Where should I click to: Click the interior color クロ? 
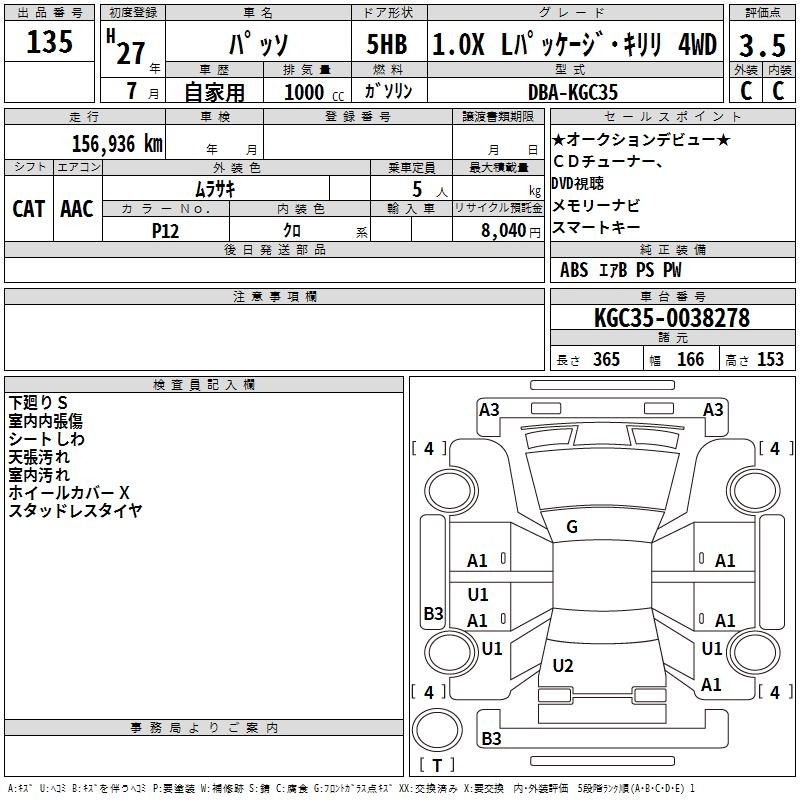click(x=292, y=231)
